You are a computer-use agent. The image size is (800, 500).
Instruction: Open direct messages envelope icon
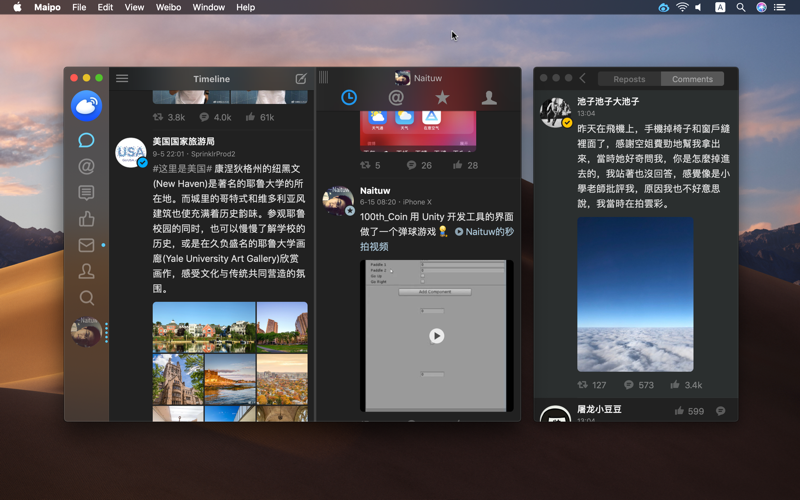86,245
